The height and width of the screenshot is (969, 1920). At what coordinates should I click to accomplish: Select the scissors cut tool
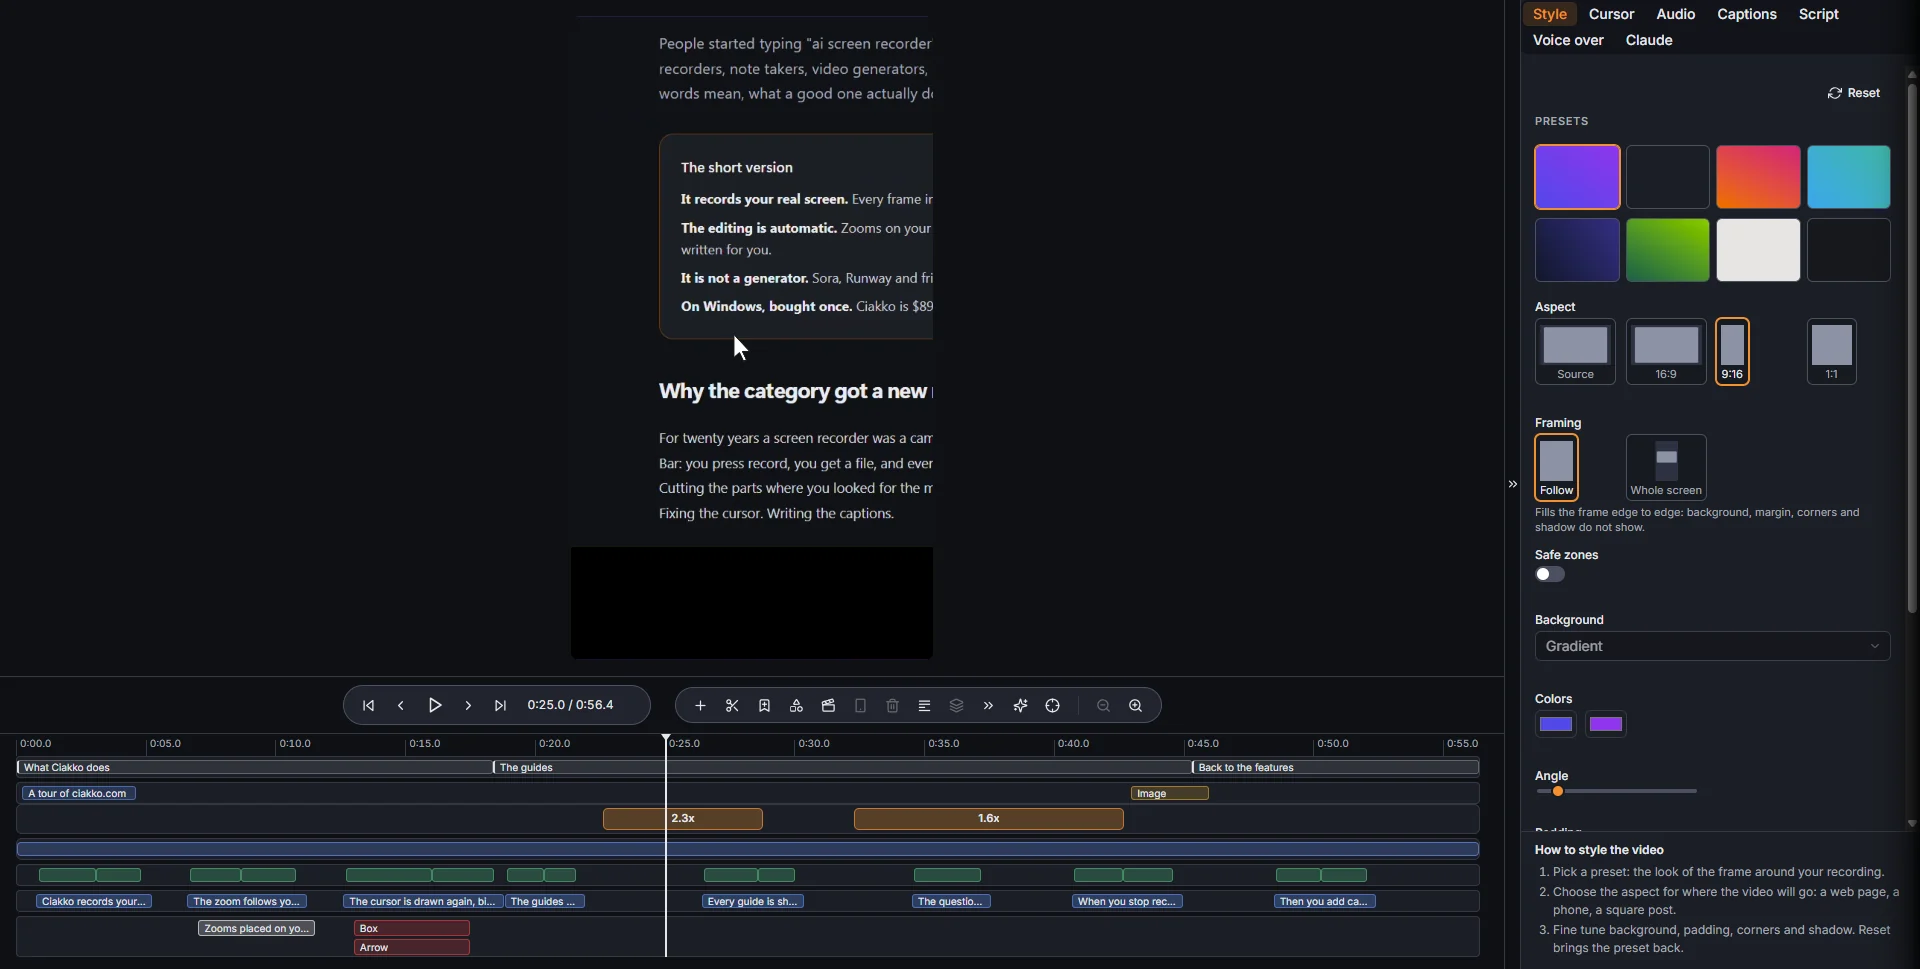click(732, 706)
